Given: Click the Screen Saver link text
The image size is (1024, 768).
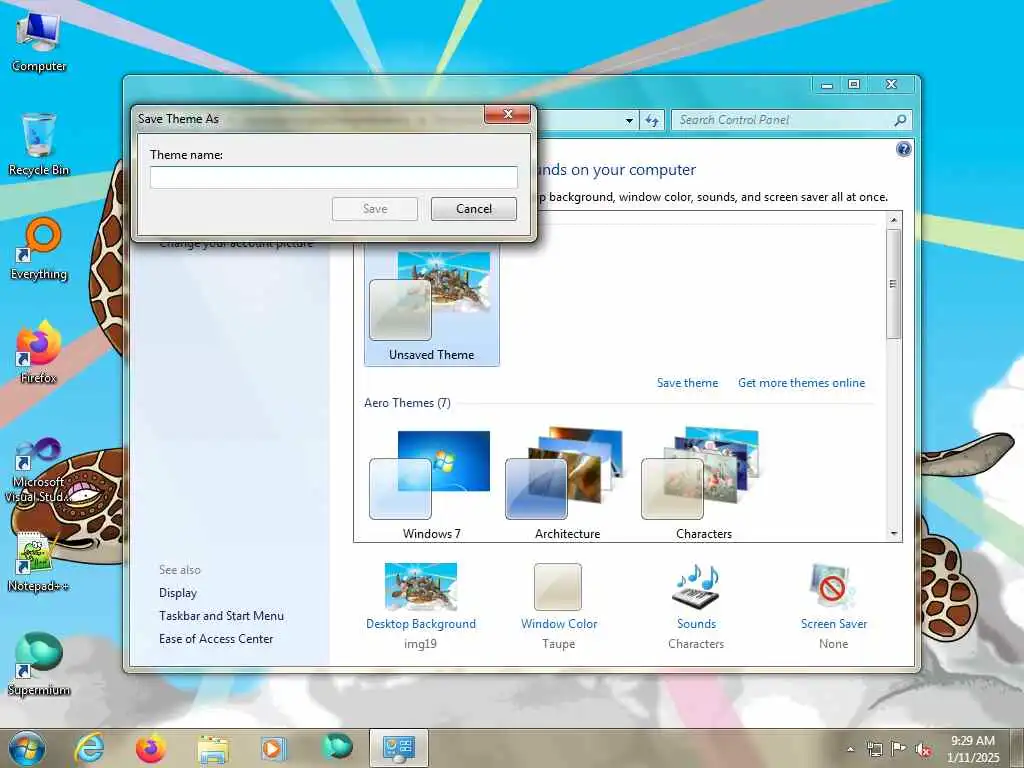Looking at the screenshot, I should [834, 624].
